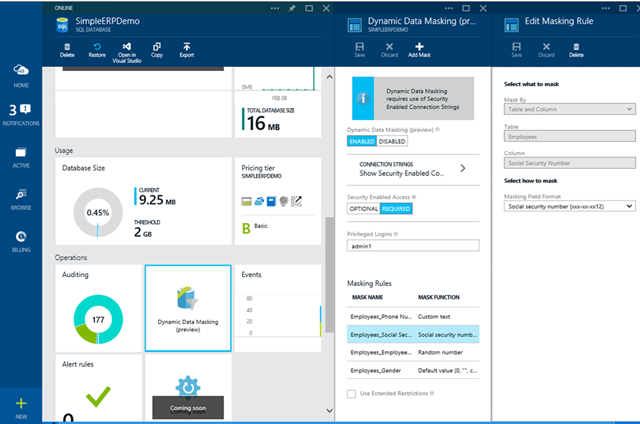Open the Pricing tier tile
The image size is (640, 424).
pos(278,201)
